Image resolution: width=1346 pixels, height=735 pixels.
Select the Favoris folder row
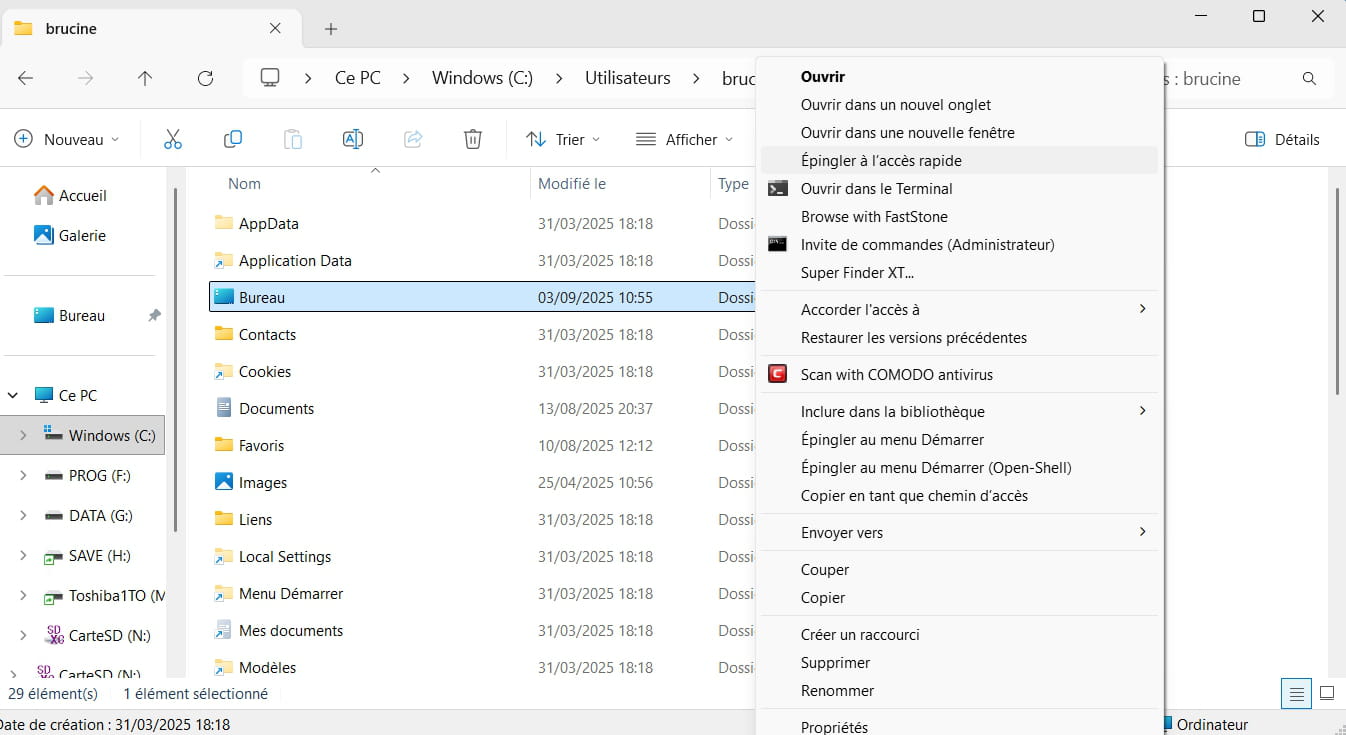point(482,445)
